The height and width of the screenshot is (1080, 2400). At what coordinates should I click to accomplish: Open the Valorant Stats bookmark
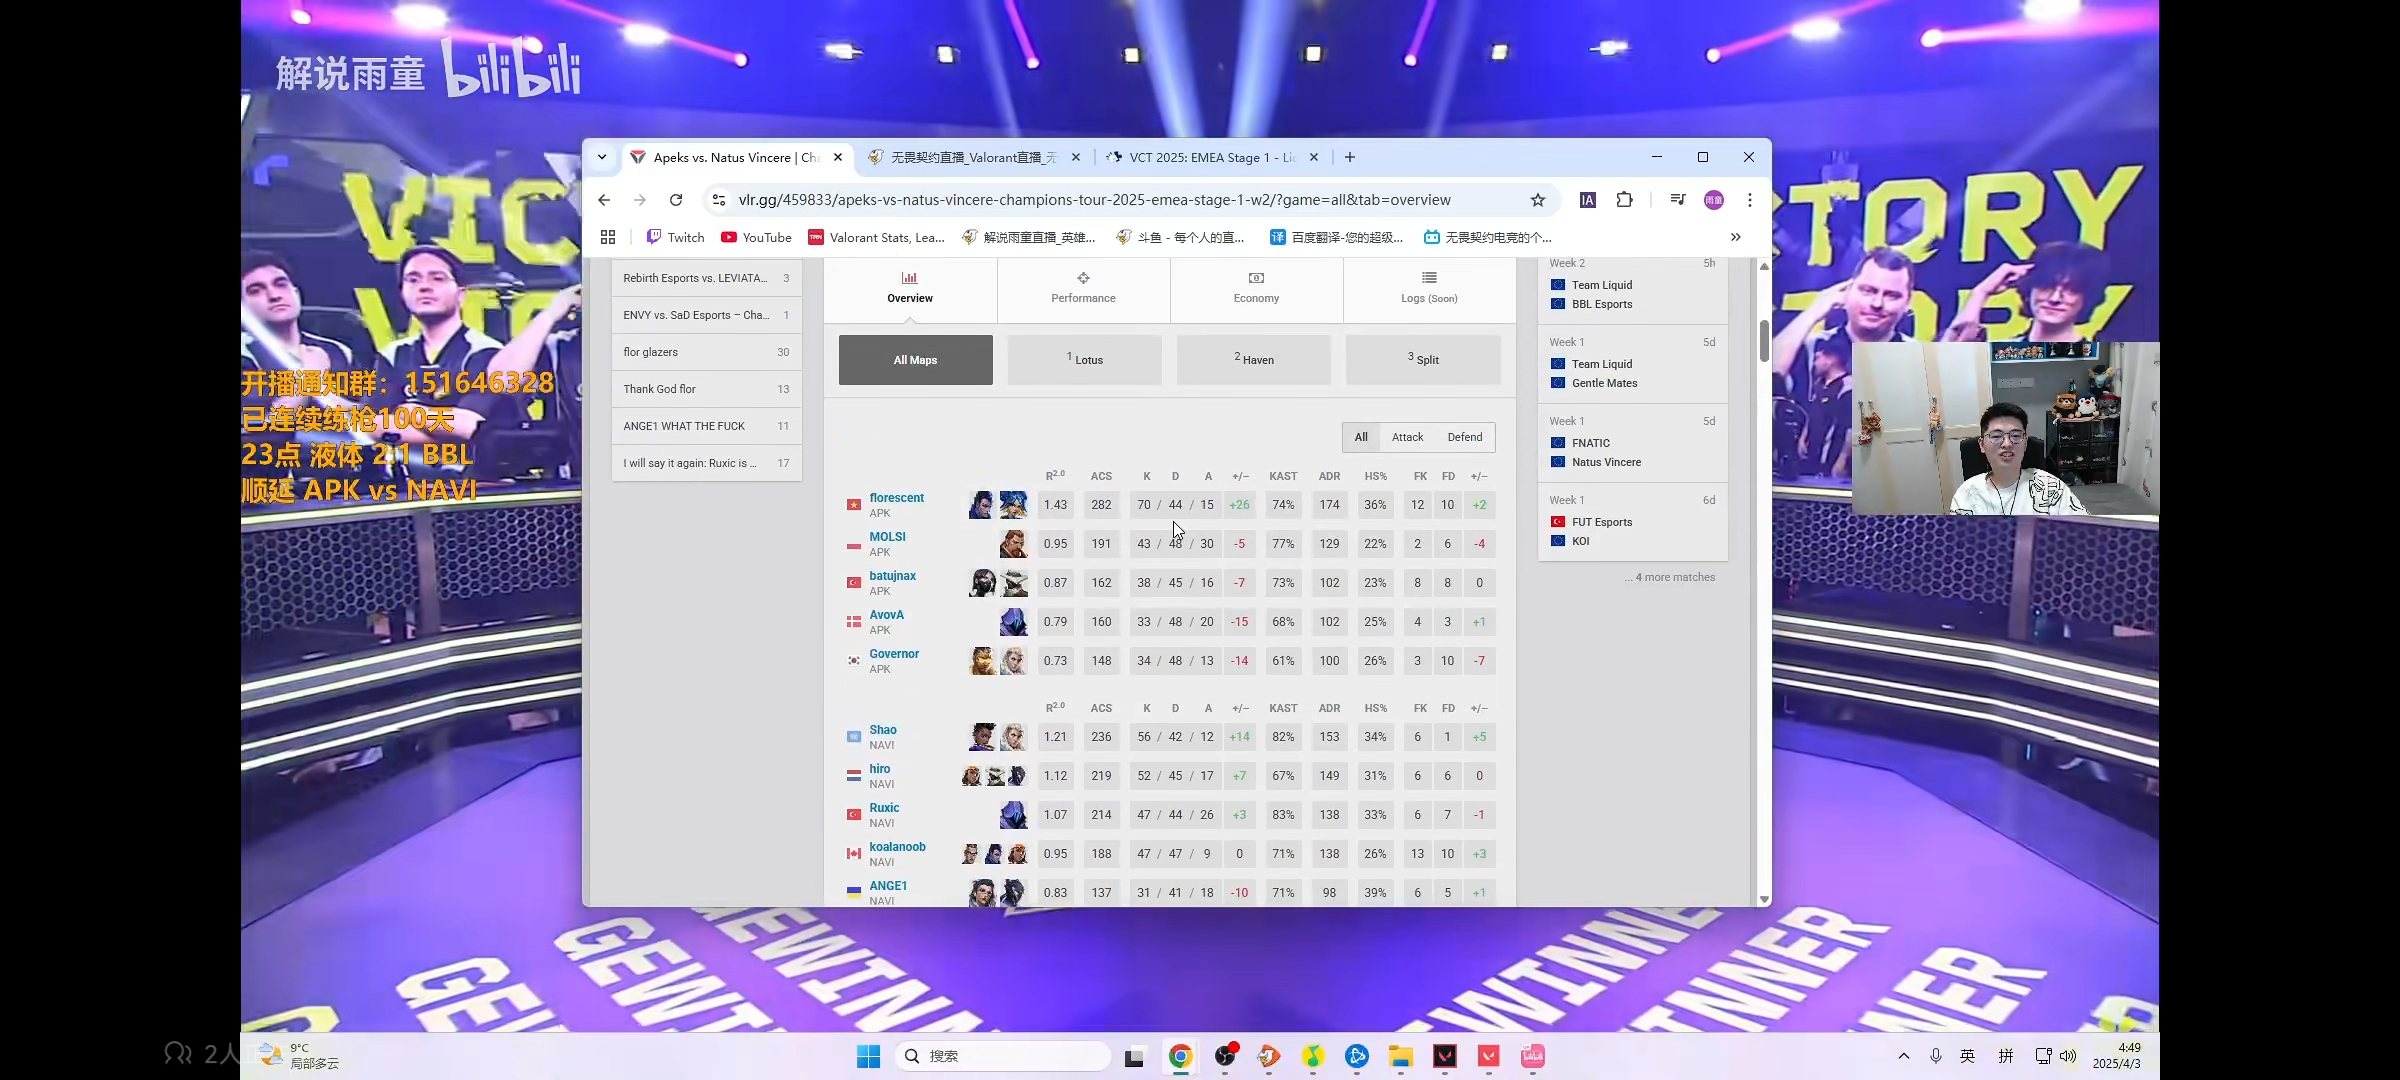tap(877, 237)
